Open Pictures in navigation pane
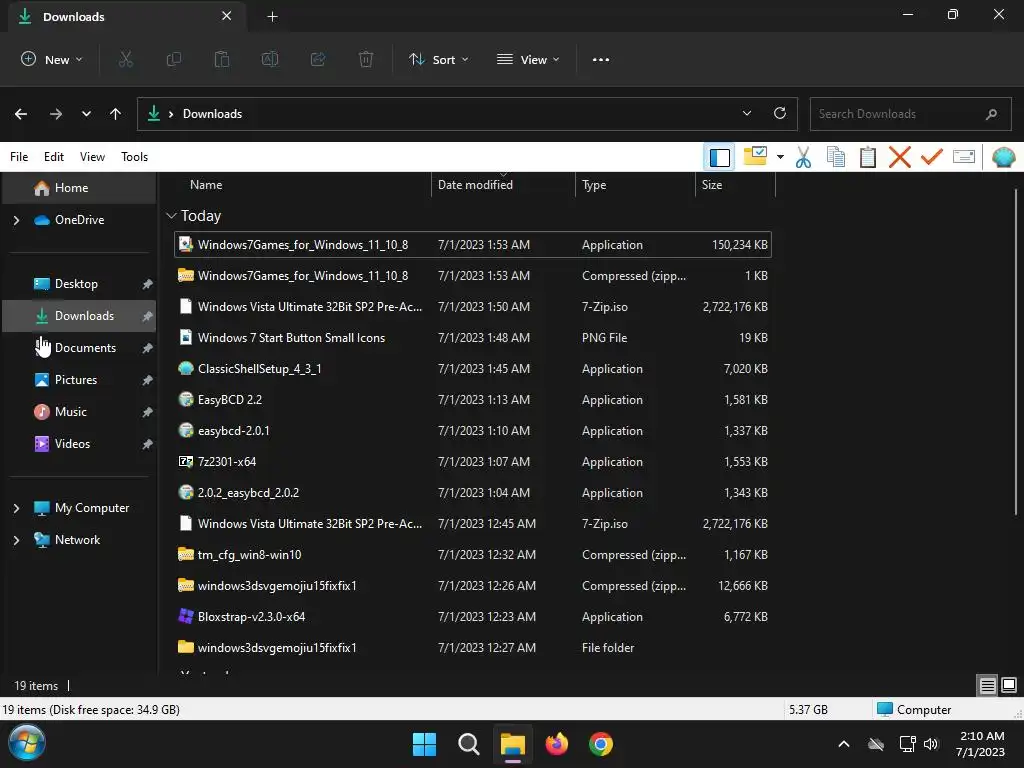 [79, 380]
